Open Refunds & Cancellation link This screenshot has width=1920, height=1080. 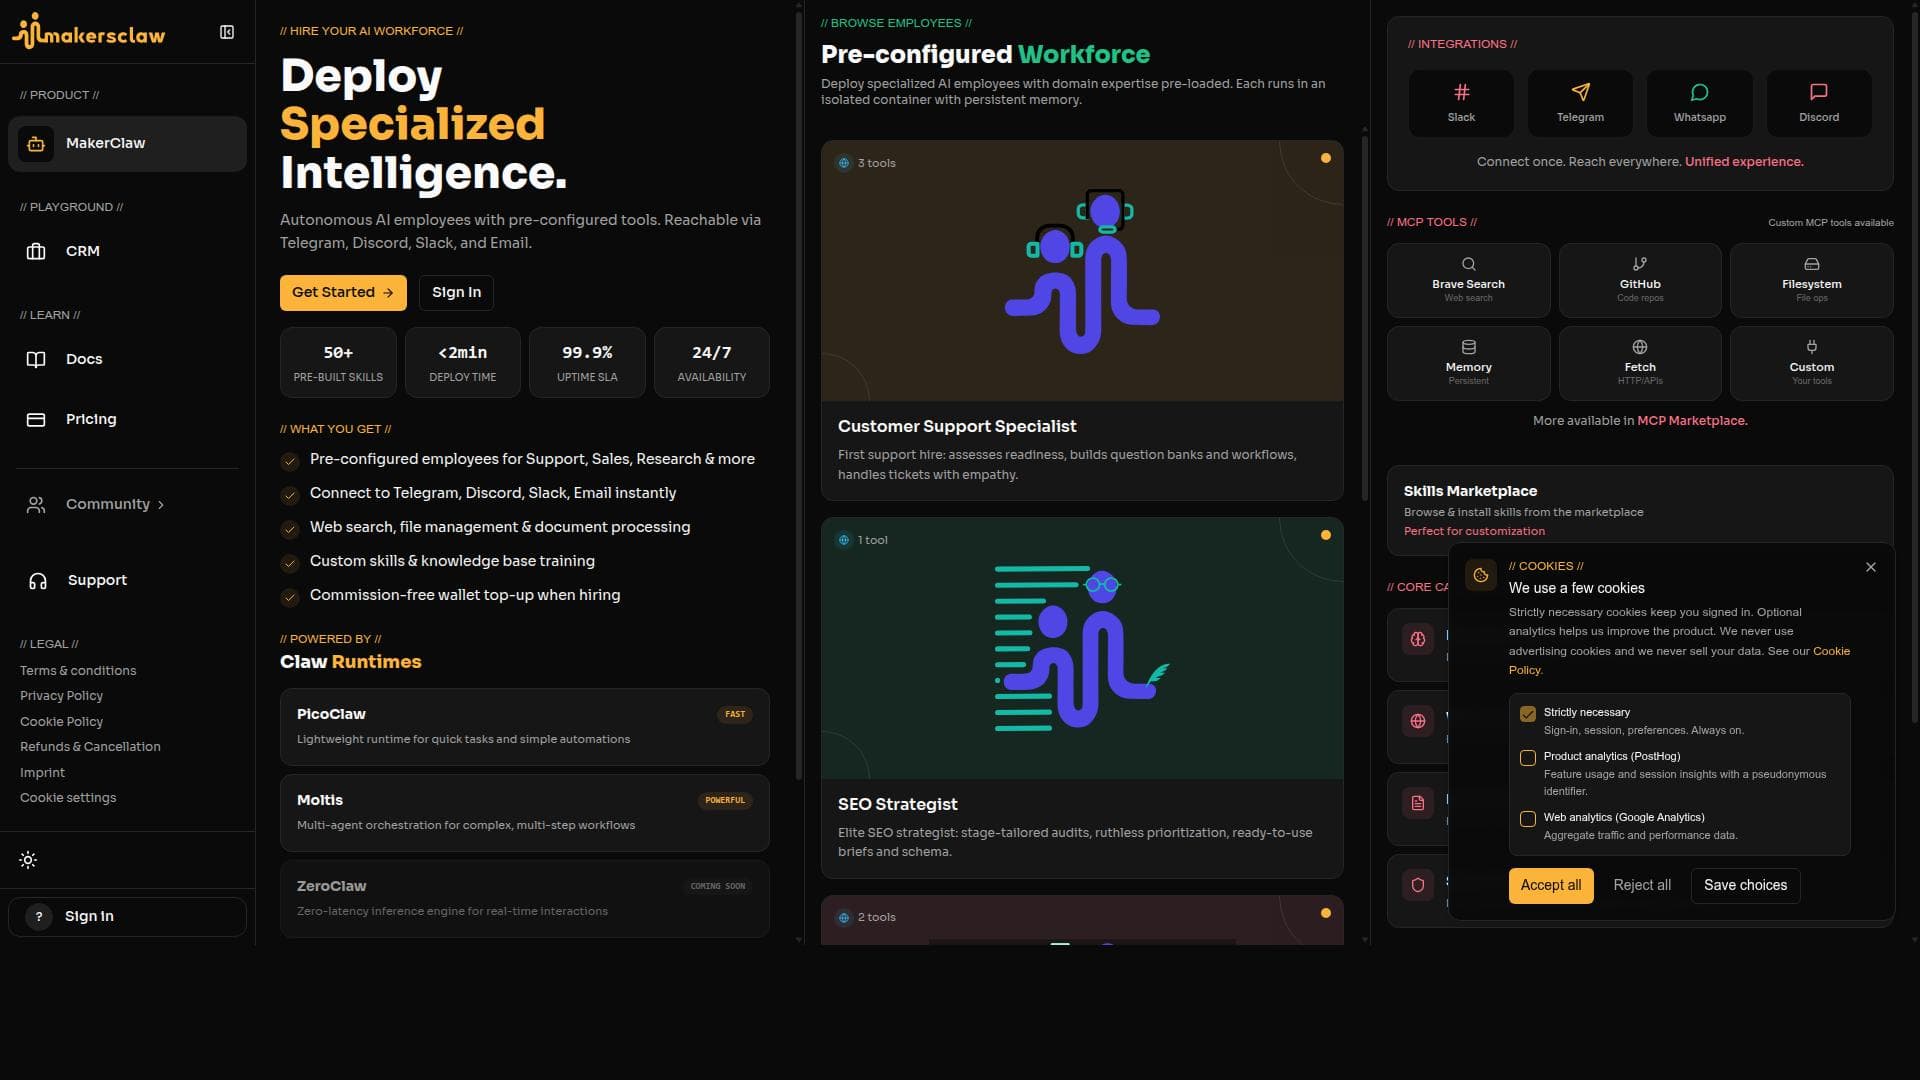90,747
